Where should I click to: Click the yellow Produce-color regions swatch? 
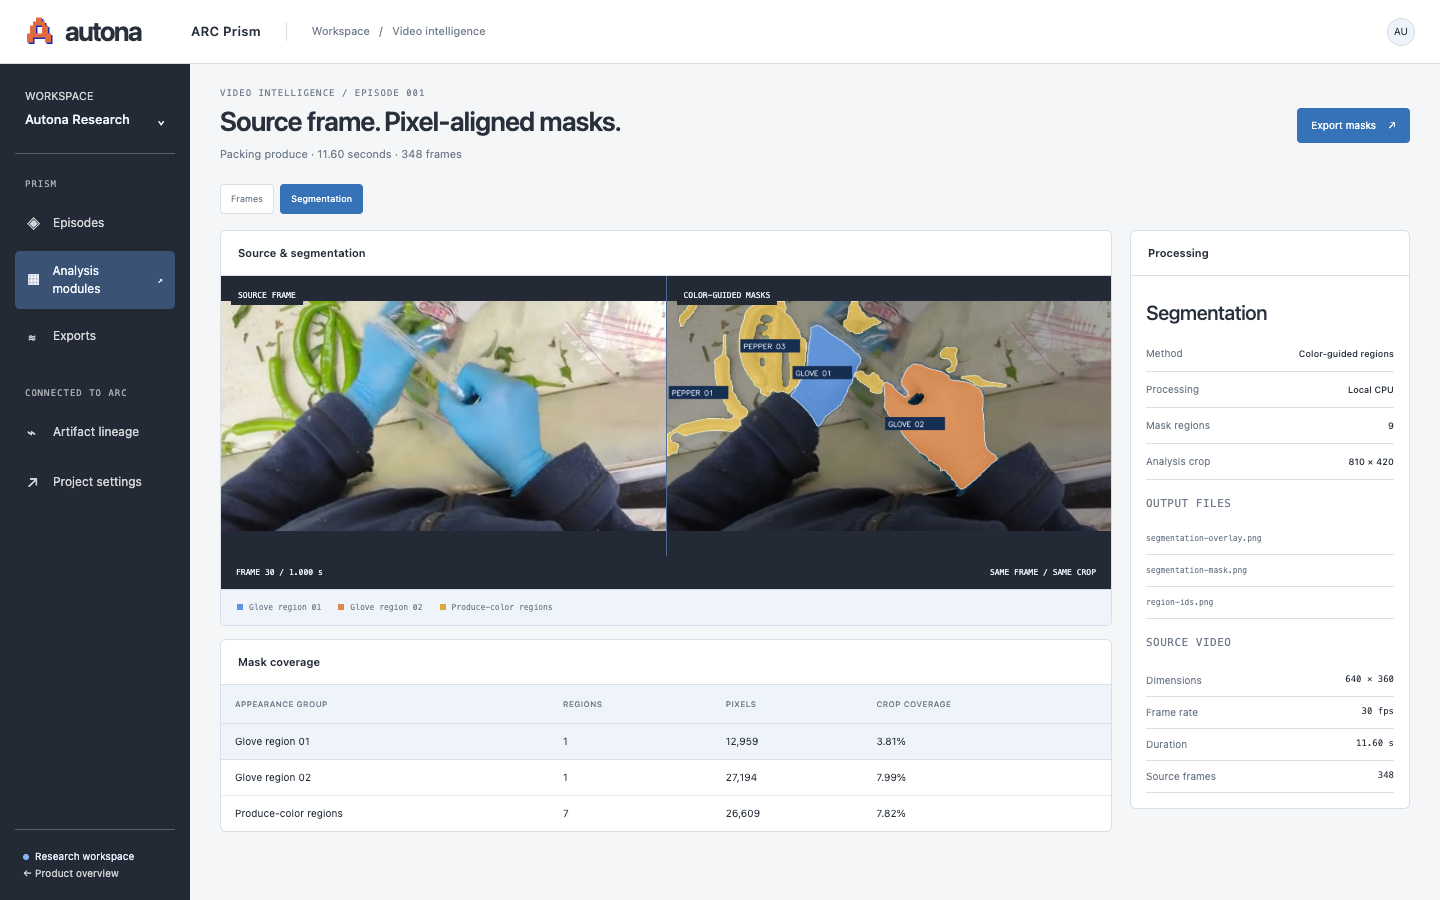click(443, 607)
